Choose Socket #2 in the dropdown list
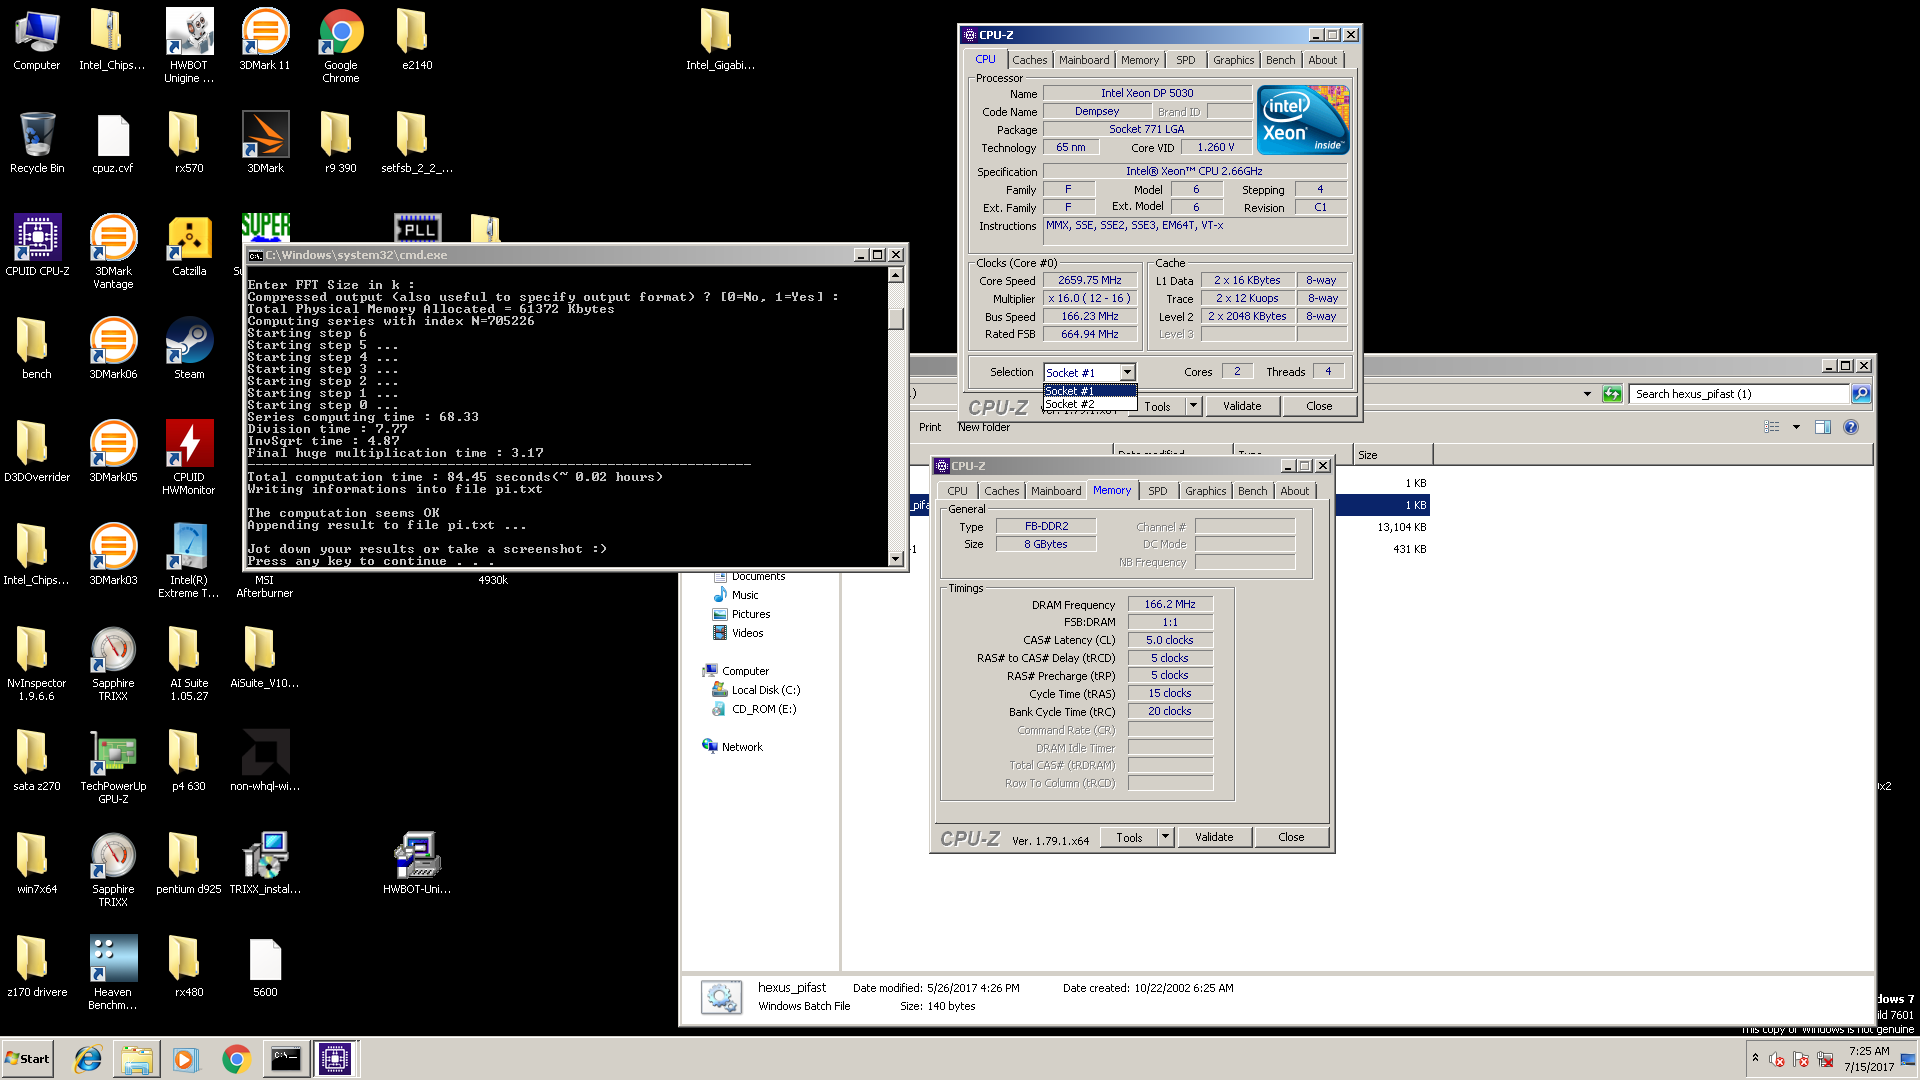This screenshot has height=1080, width=1920. click(x=1090, y=404)
